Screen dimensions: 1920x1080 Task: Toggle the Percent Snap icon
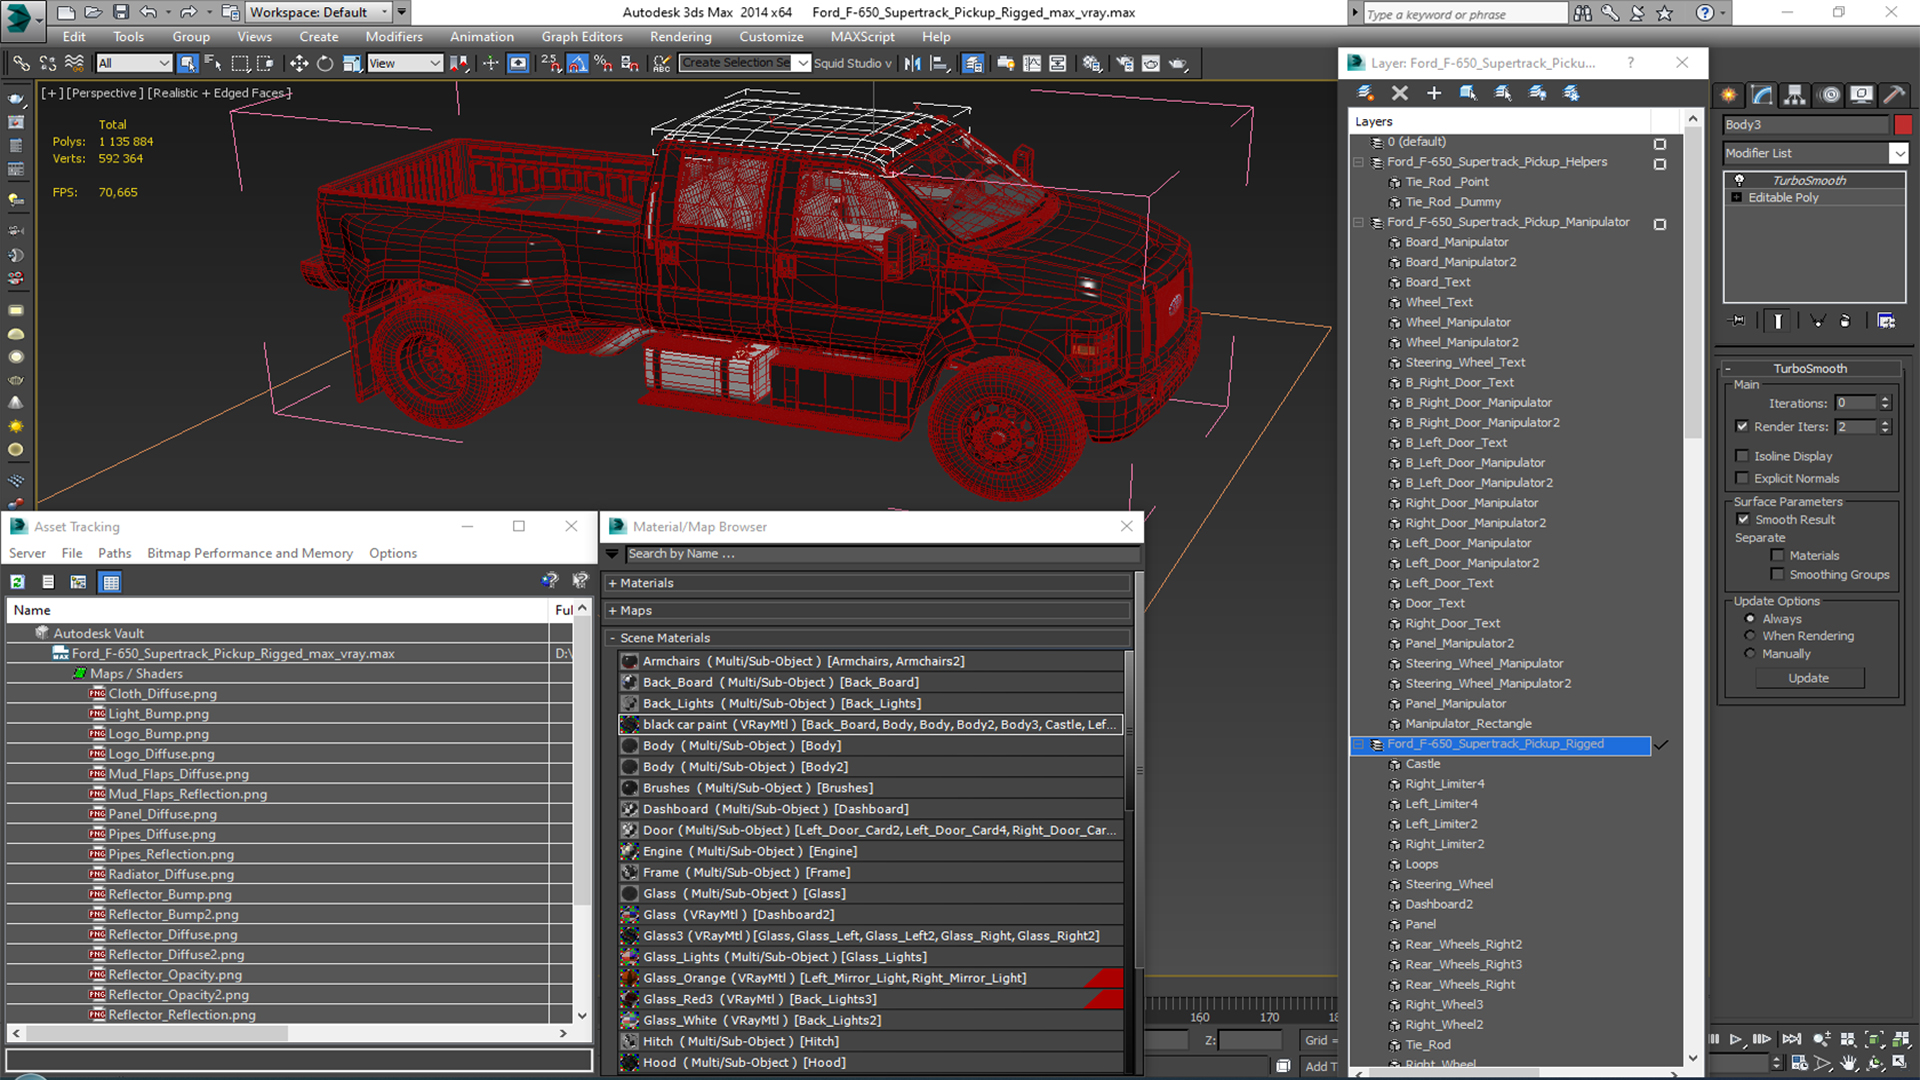pos(603,63)
